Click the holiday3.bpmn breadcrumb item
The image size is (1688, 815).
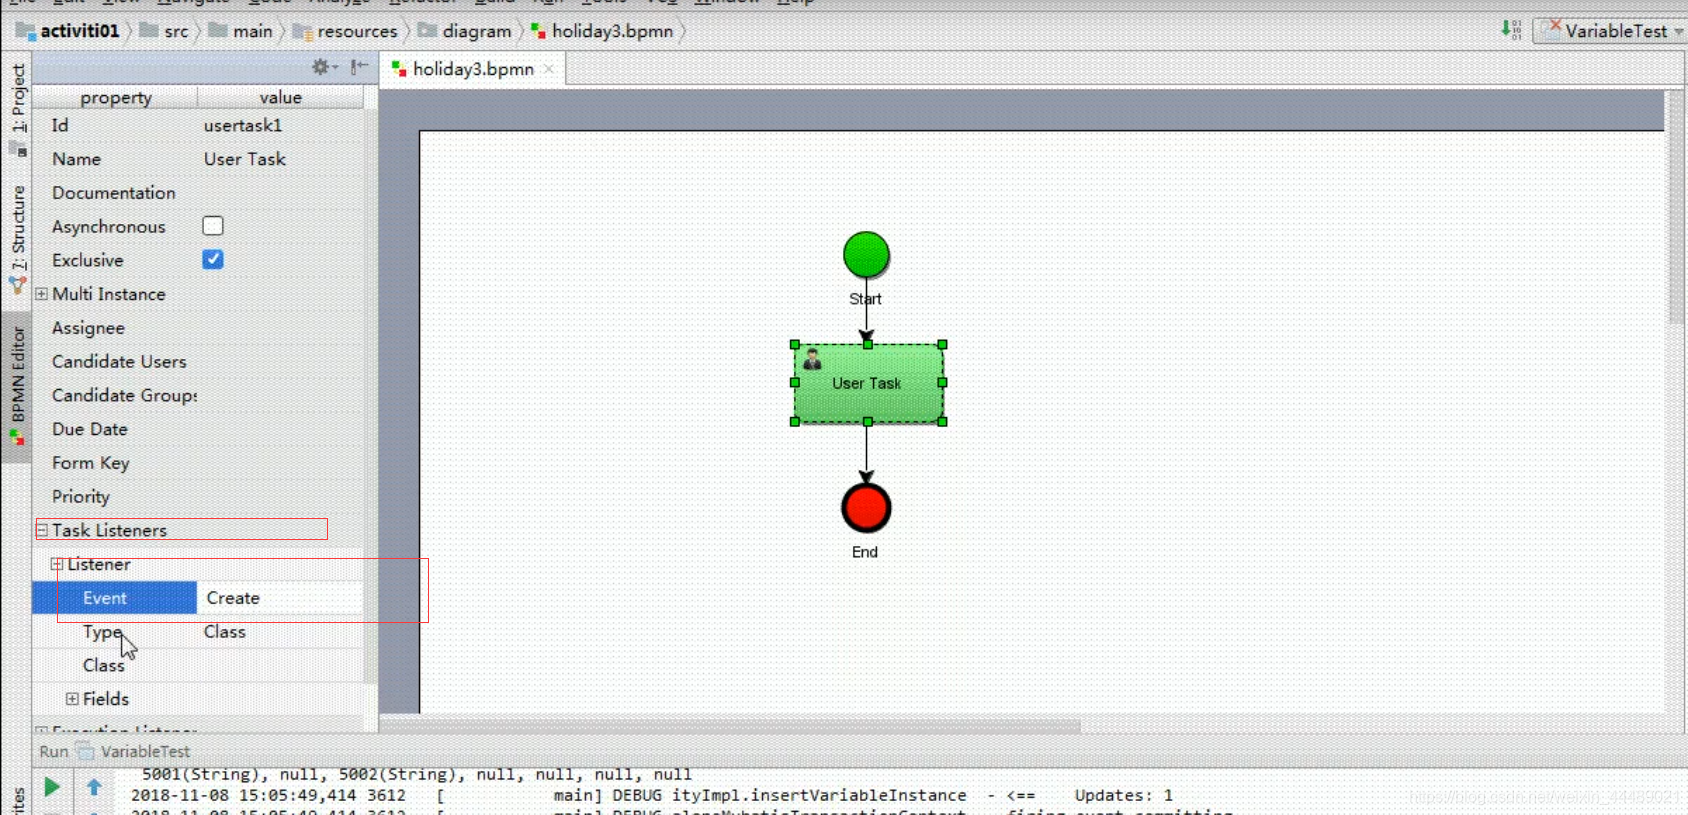tap(602, 31)
